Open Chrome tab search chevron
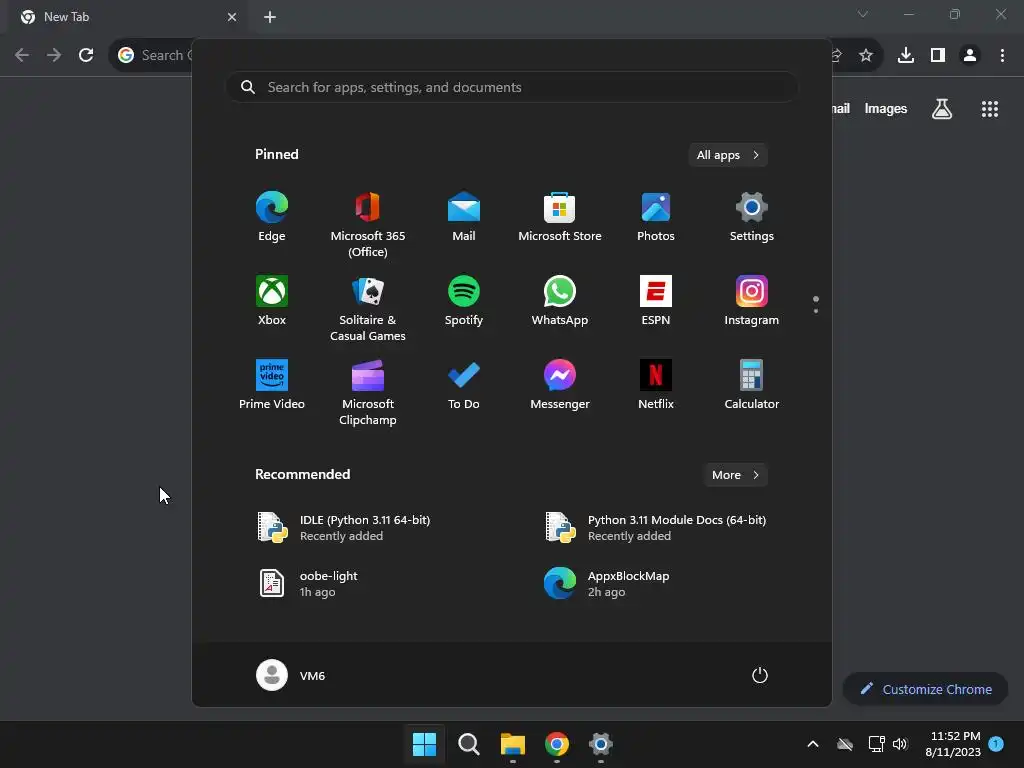The image size is (1024, 768). [863, 14]
